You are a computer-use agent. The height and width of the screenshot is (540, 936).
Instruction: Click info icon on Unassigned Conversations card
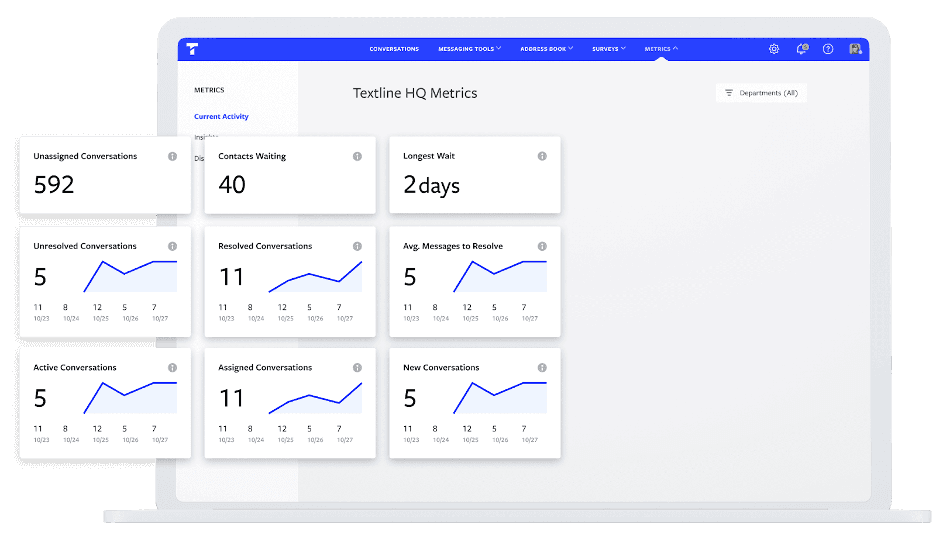[173, 157]
